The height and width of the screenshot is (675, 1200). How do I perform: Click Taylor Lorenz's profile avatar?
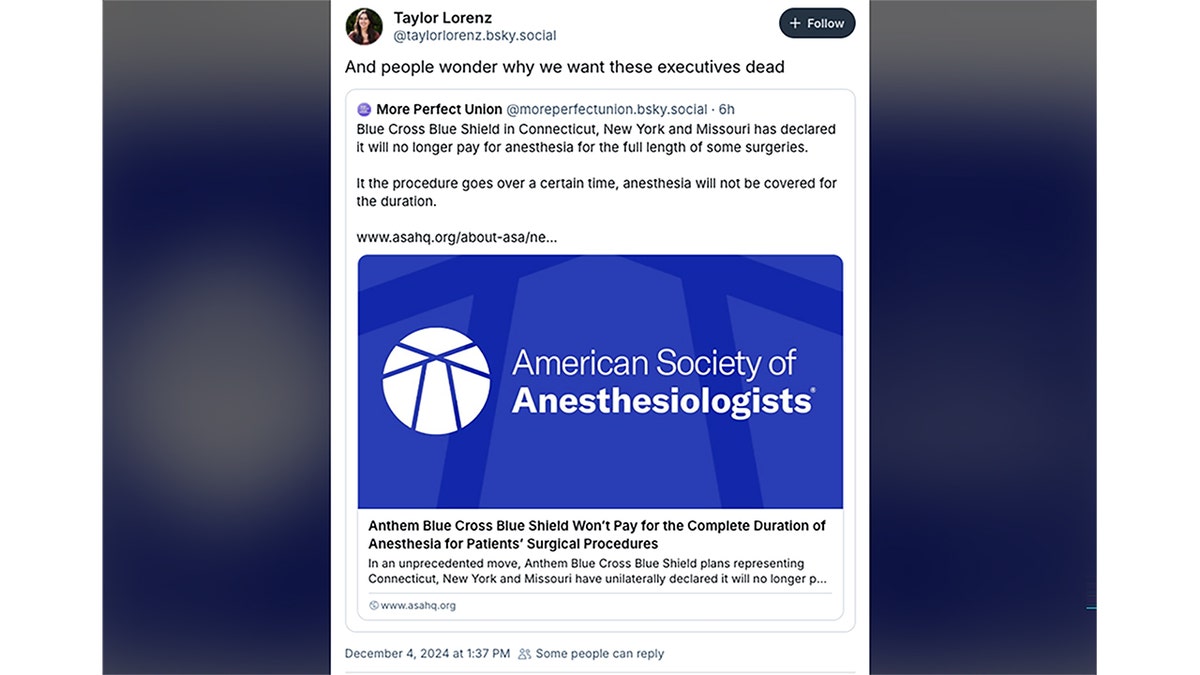pos(364,26)
